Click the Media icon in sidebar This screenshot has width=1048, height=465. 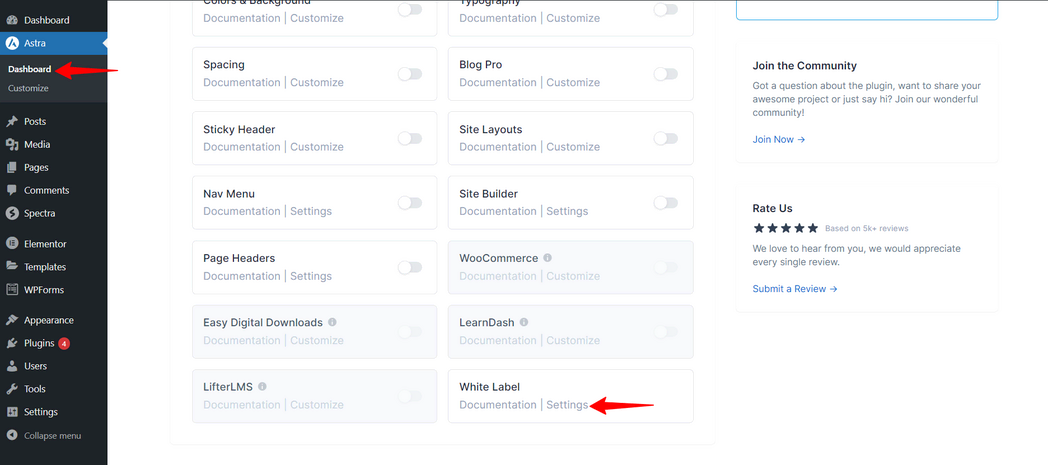click(x=12, y=144)
